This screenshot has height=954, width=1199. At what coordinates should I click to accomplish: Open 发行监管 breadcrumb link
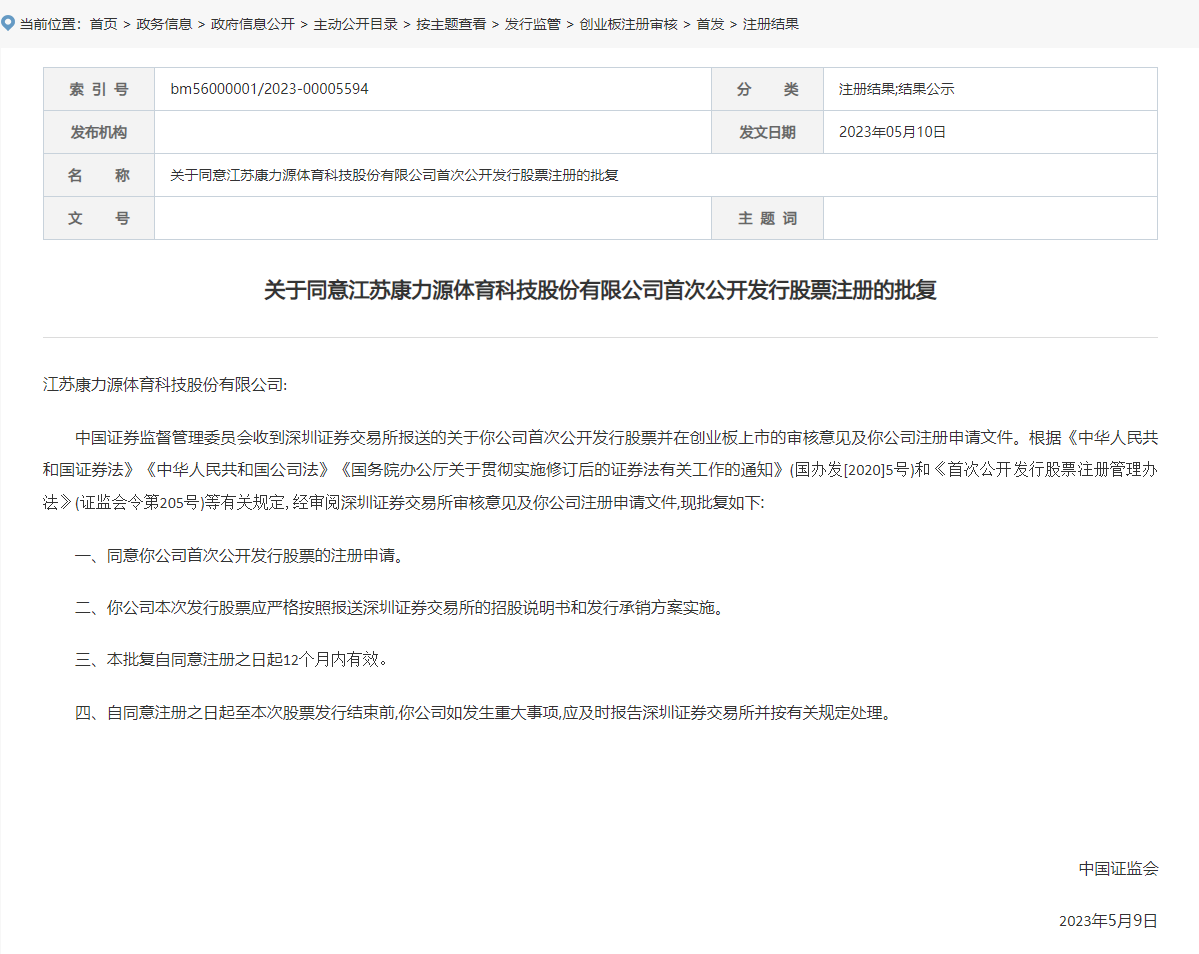tap(533, 24)
